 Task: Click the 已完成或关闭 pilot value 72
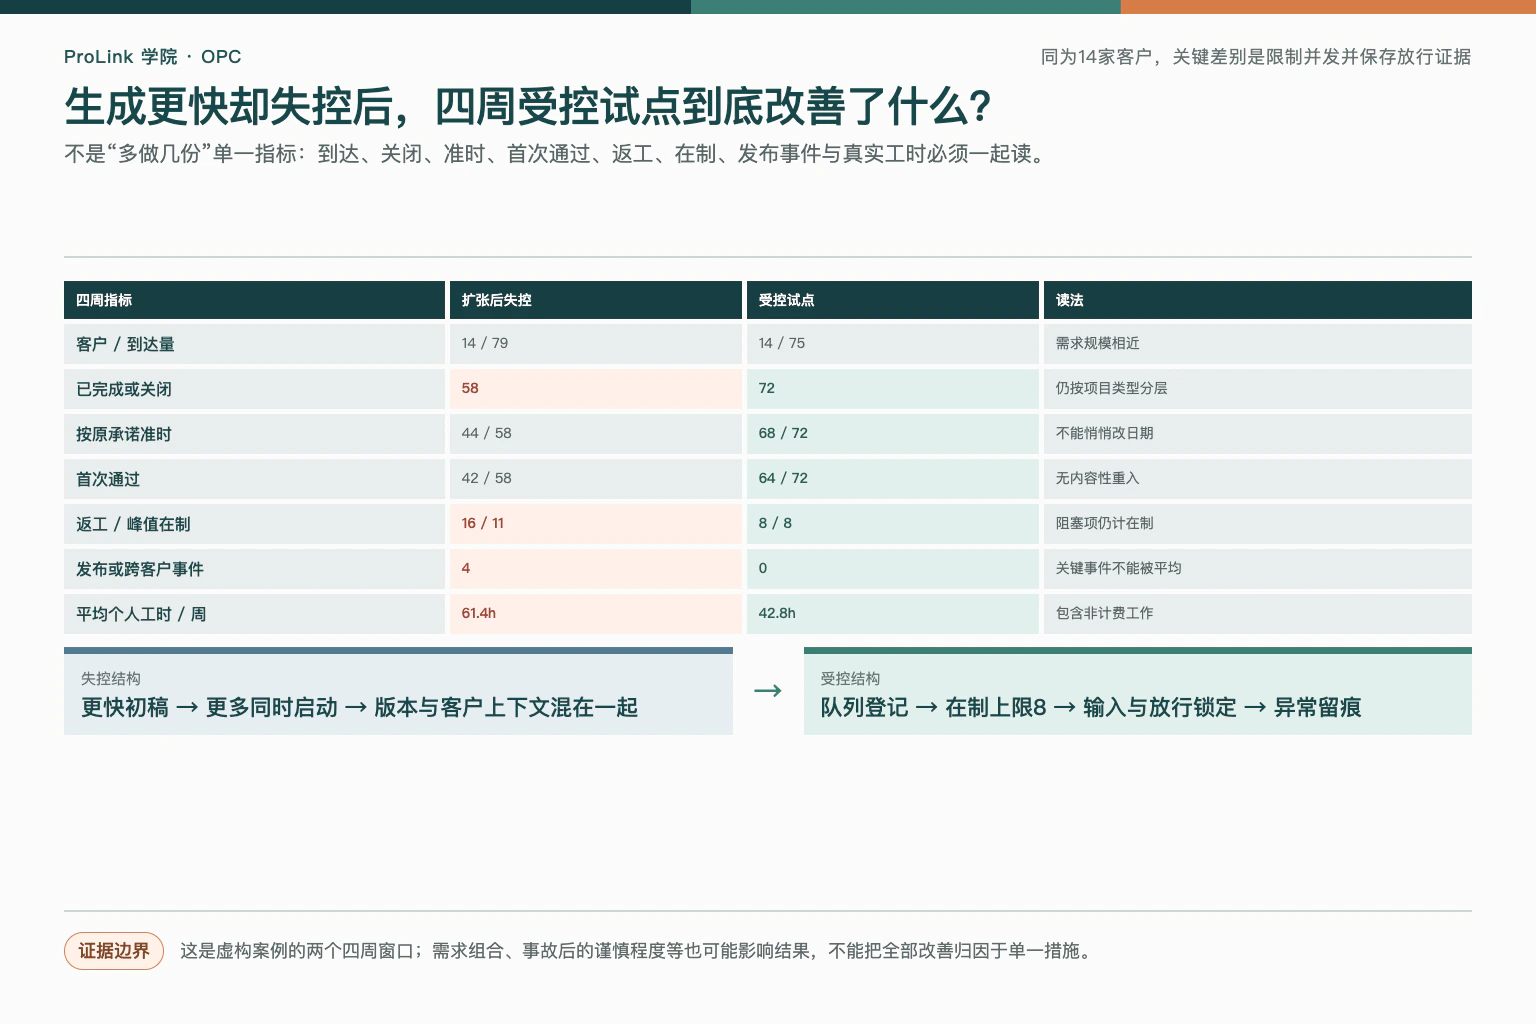(x=767, y=388)
